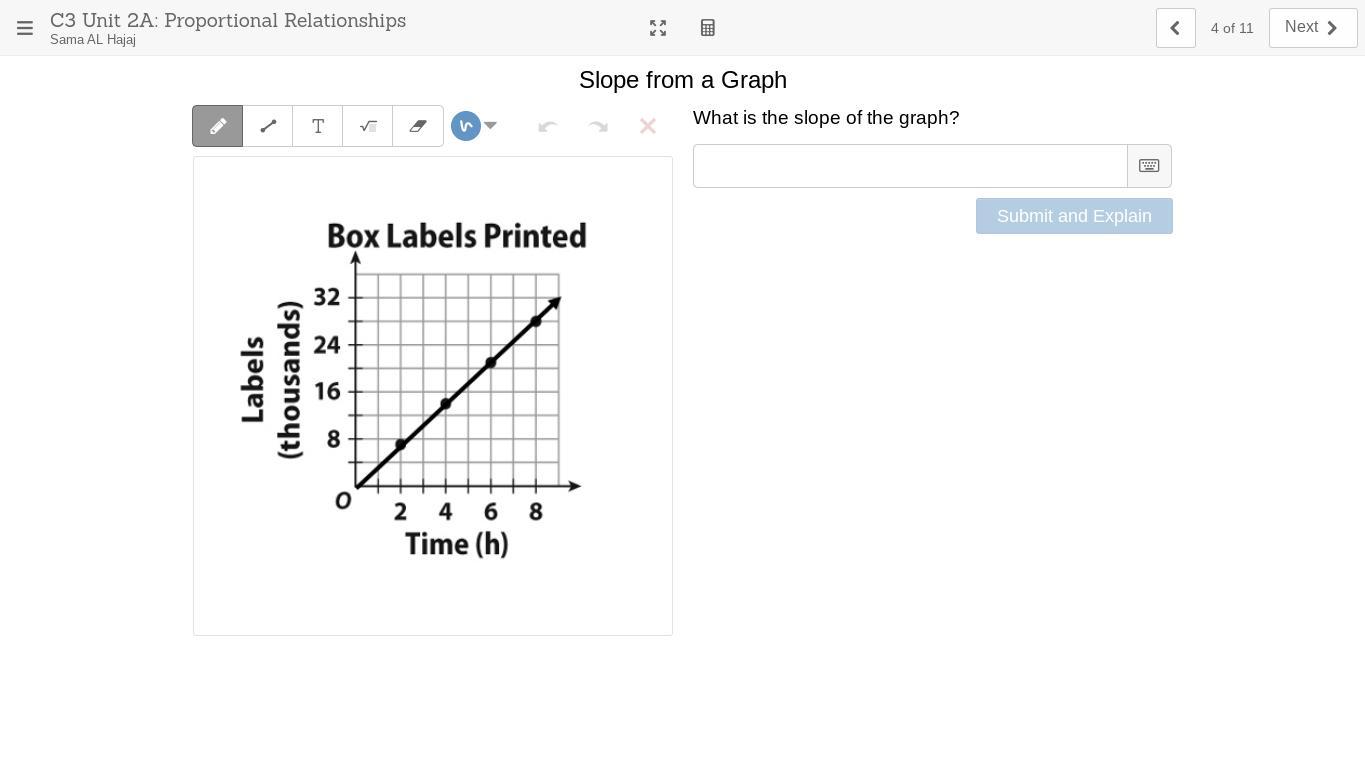Select the pencil drawing tool

tap(218, 126)
